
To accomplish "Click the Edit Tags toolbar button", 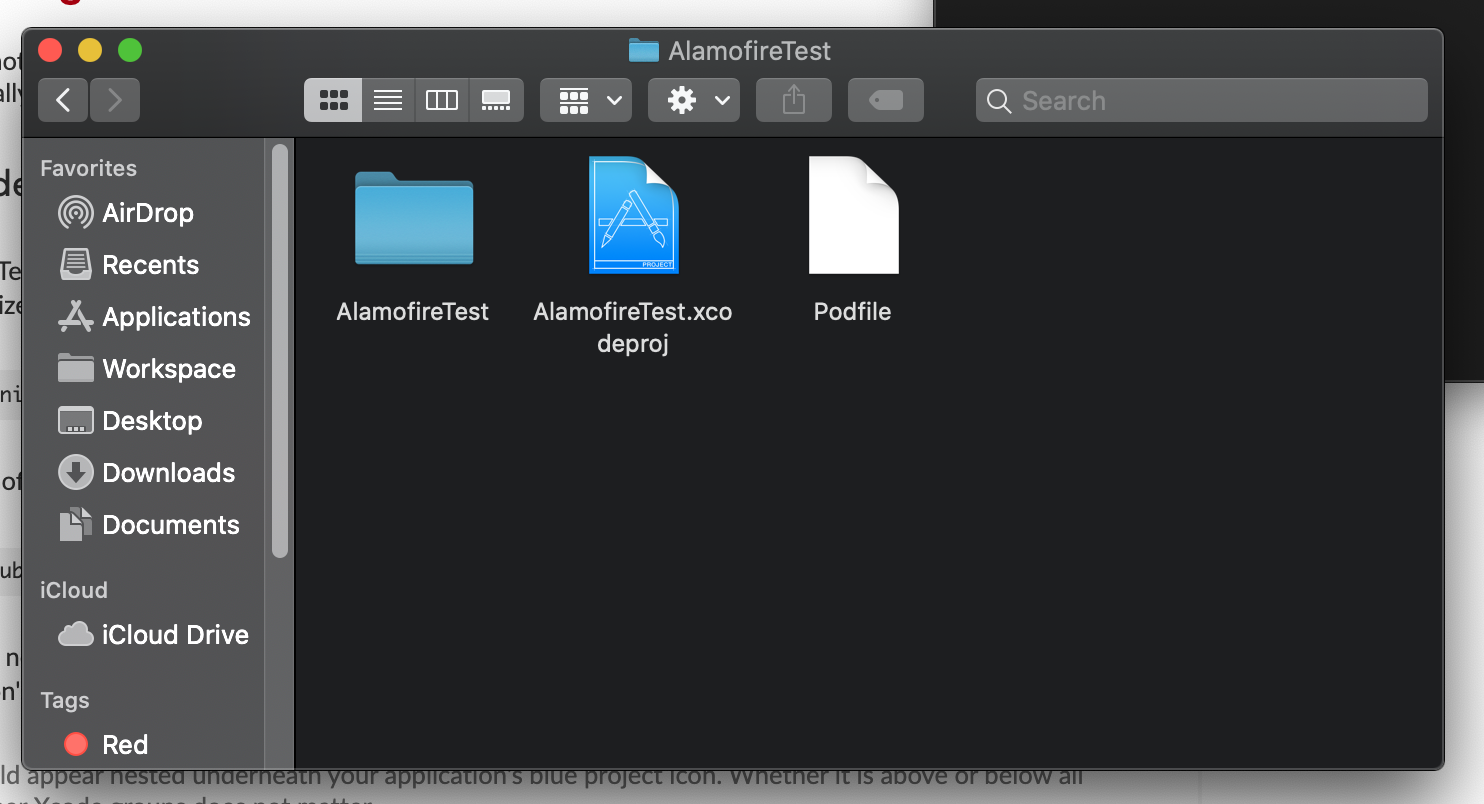I will pos(886,100).
